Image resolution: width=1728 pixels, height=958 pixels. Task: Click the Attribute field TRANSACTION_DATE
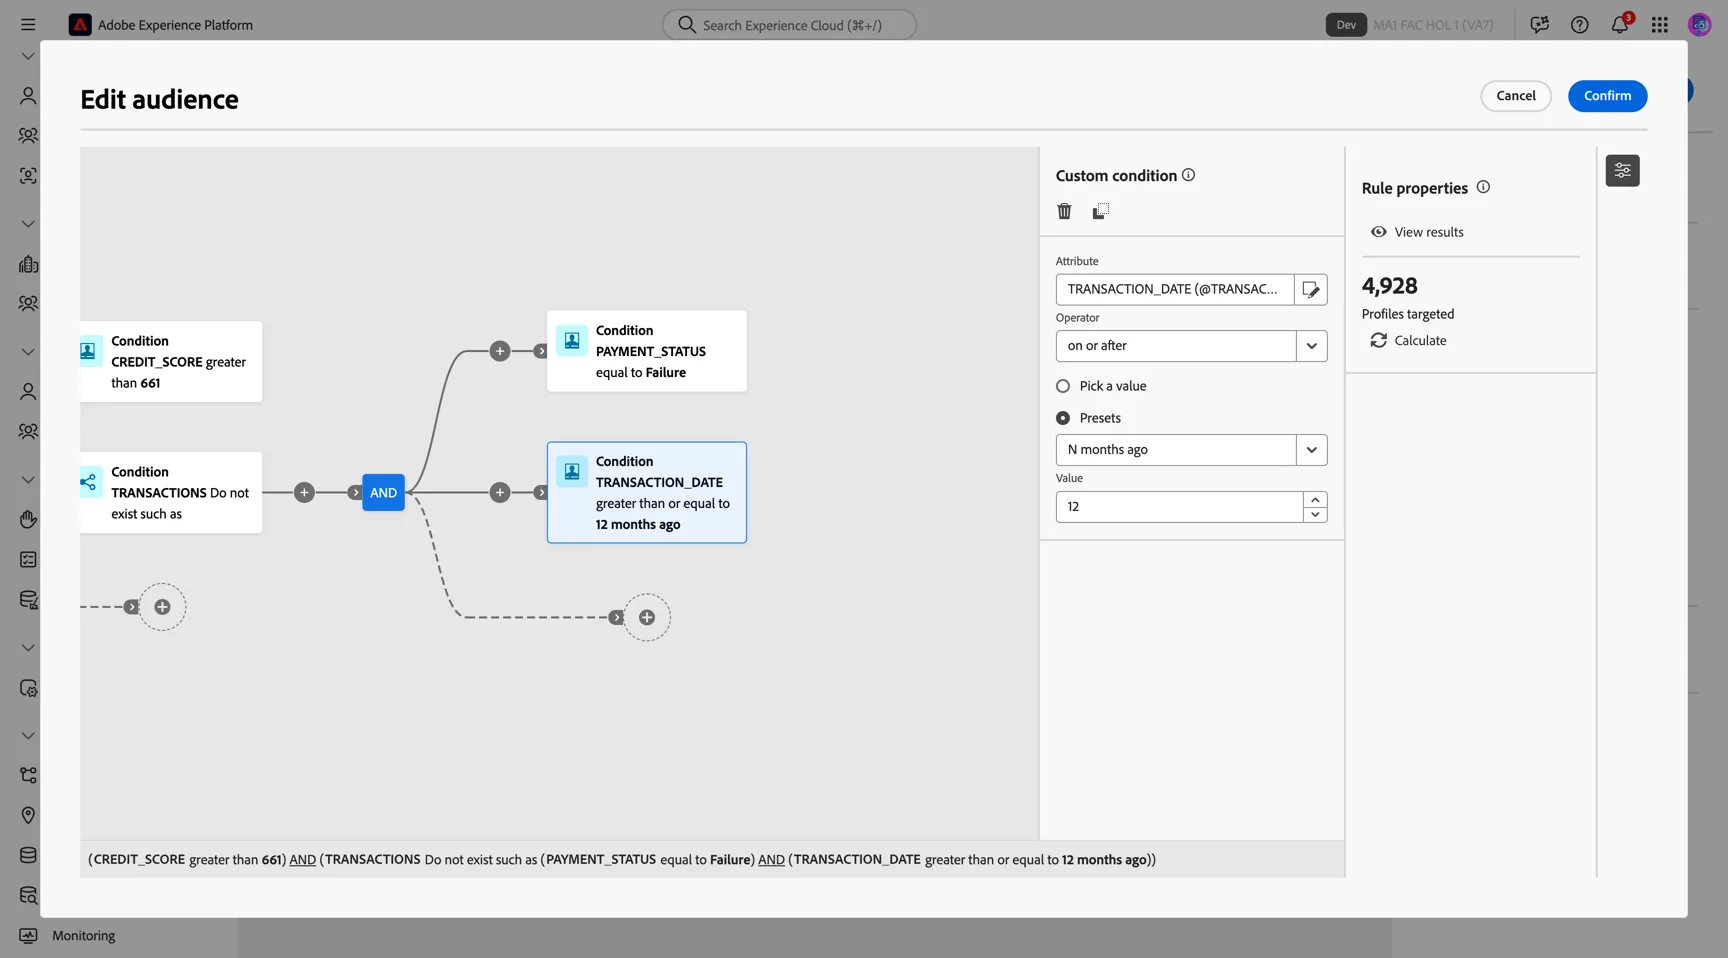point(1175,289)
